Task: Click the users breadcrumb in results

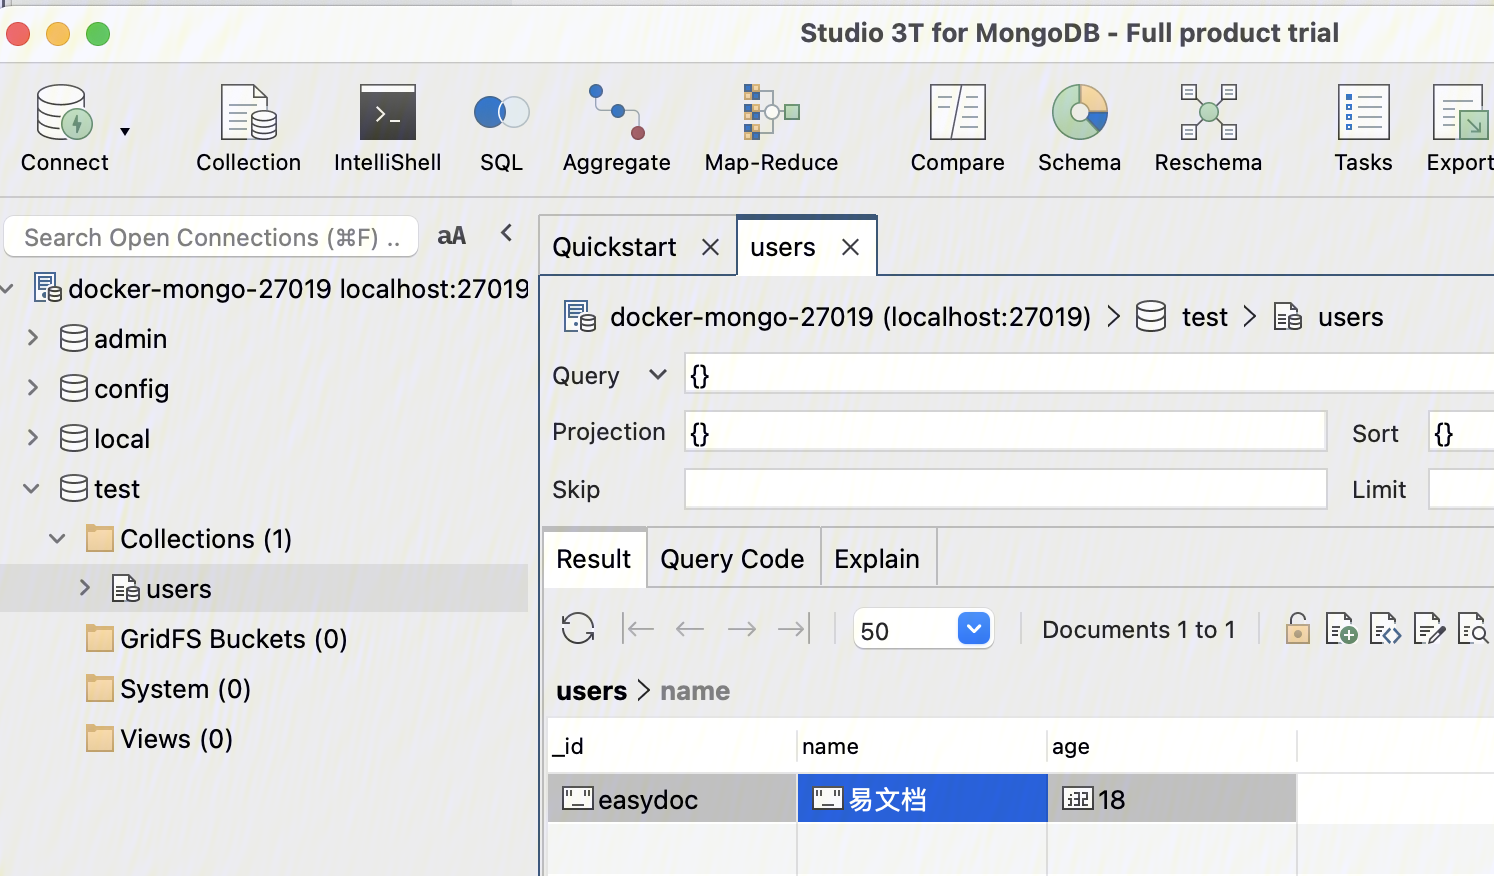Action: (x=591, y=691)
